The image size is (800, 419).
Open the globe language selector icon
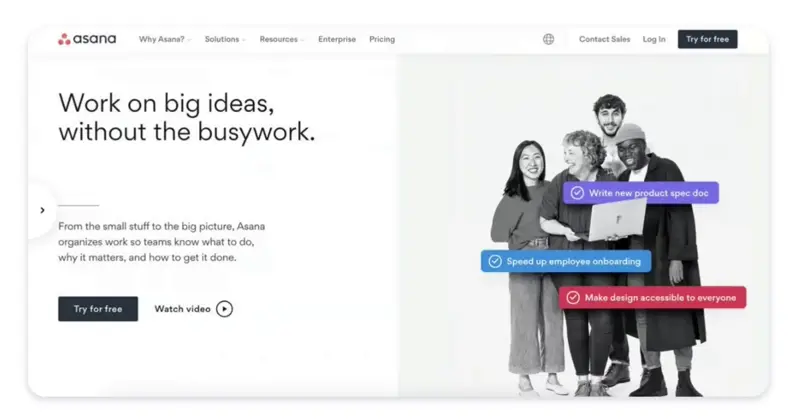pyautogui.click(x=548, y=39)
